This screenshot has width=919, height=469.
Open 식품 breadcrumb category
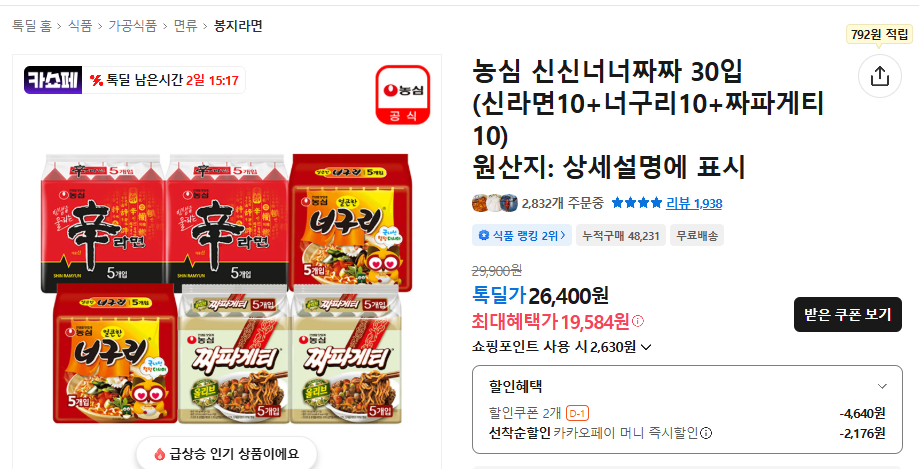[x=80, y=26]
